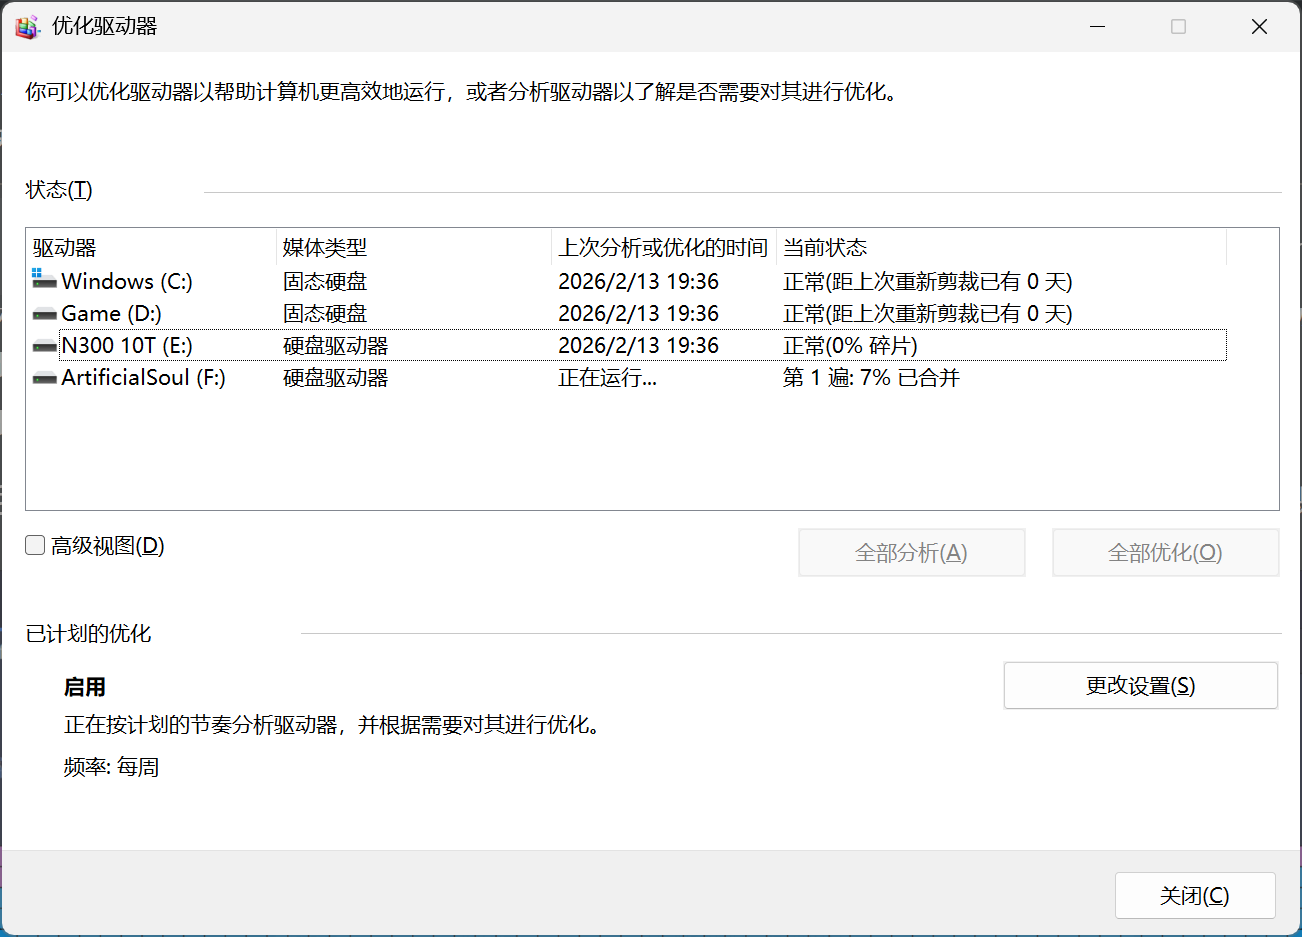Open 更改设置(S) for scheduled optimization

(x=1141, y=686)
